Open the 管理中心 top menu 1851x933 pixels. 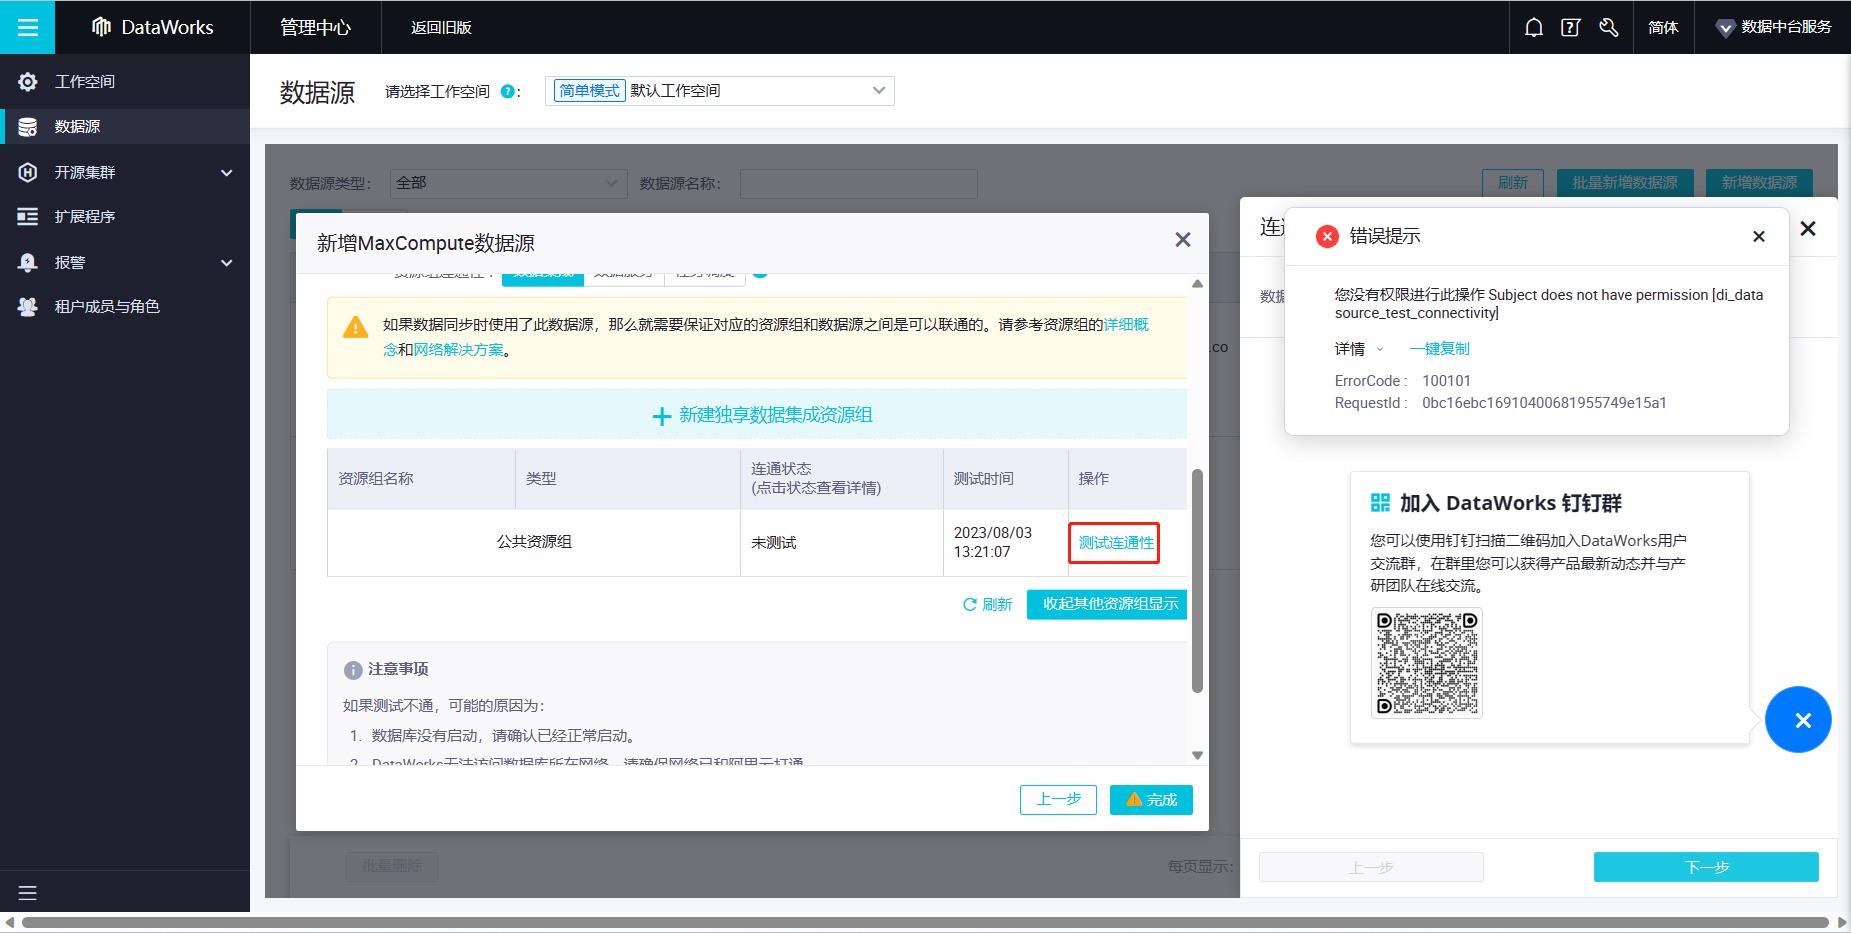pyautogui.click(x=315, y=27)
